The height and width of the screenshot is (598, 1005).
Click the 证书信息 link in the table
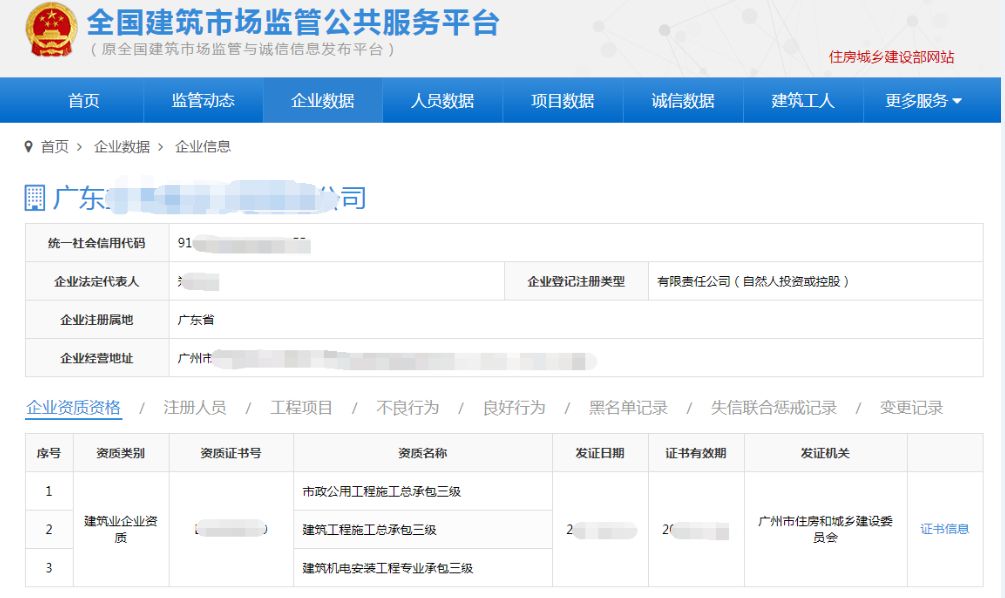944,530
